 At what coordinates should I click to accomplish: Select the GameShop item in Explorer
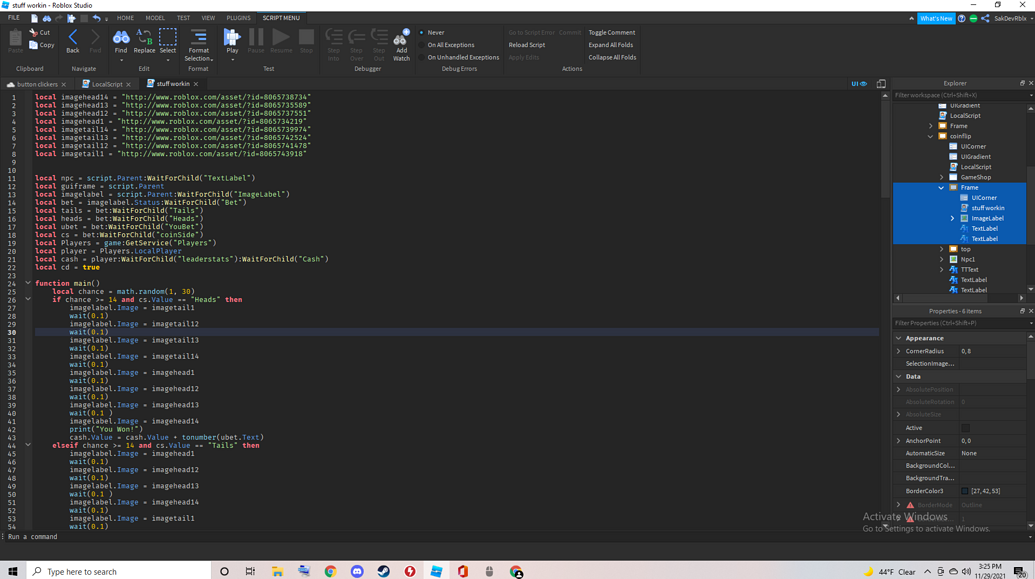coord(975,177)
